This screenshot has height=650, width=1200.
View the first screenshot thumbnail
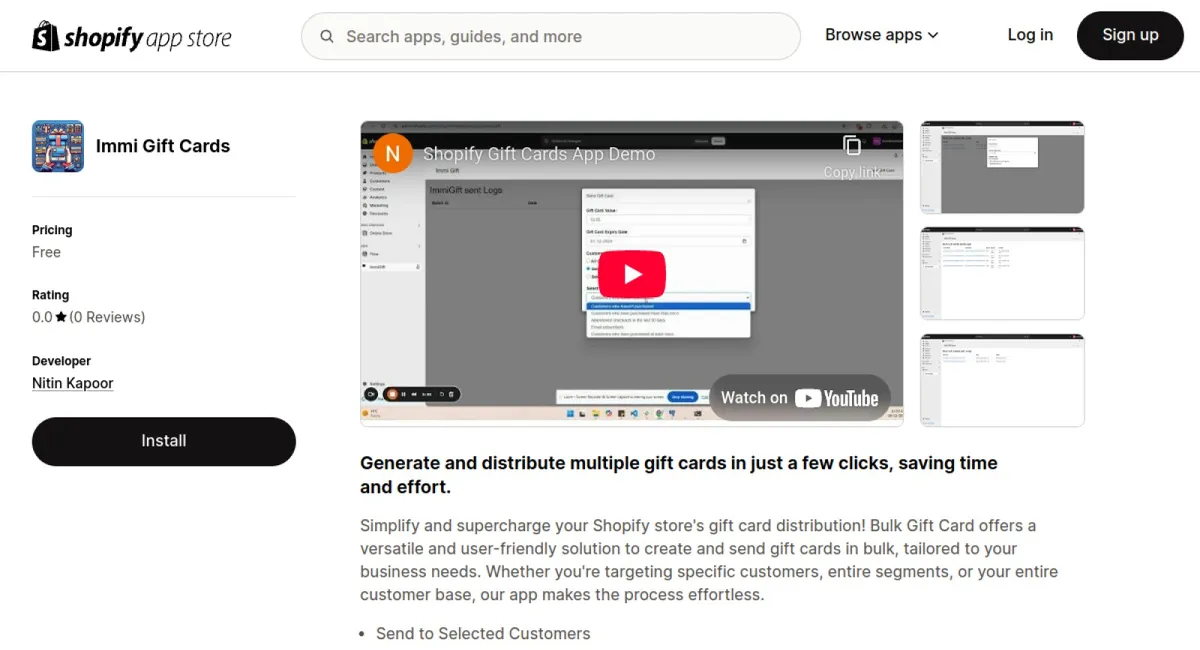pos(1002,167)
